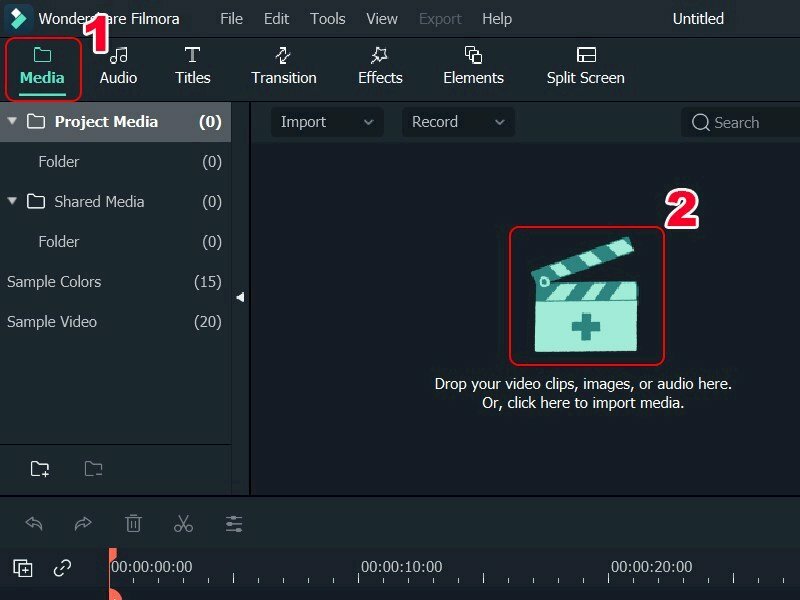
Task: Collapse the Shared Media section
Action: [x=13, y=201]
